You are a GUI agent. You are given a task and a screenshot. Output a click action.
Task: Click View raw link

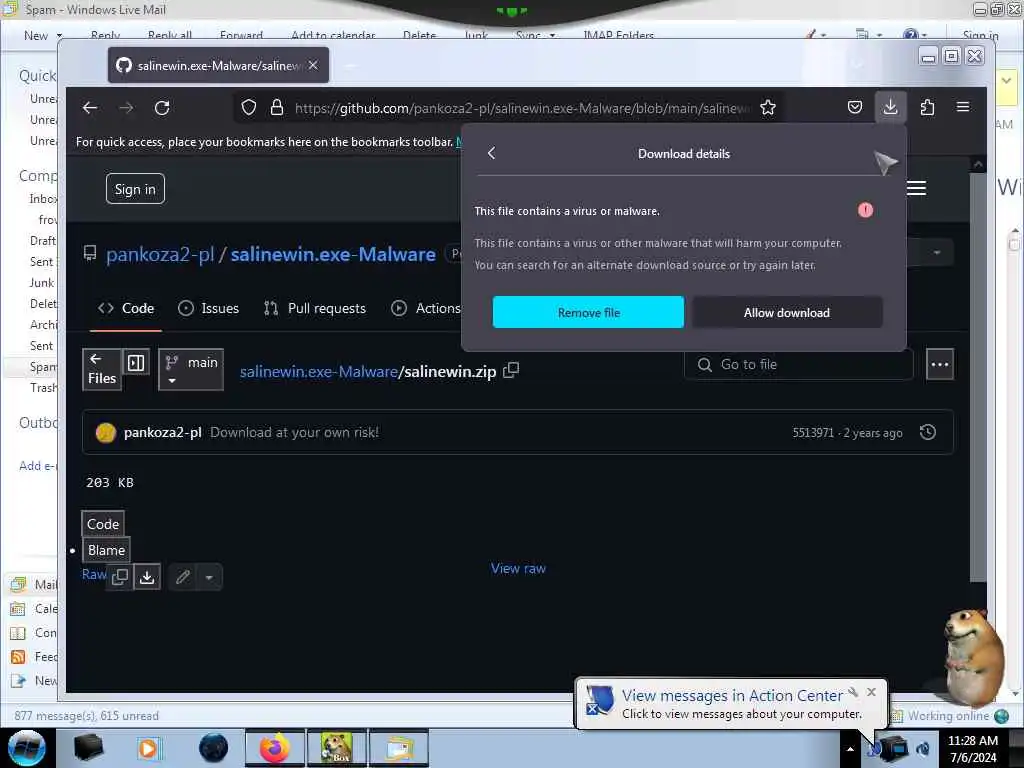click(x=519, y=568)
